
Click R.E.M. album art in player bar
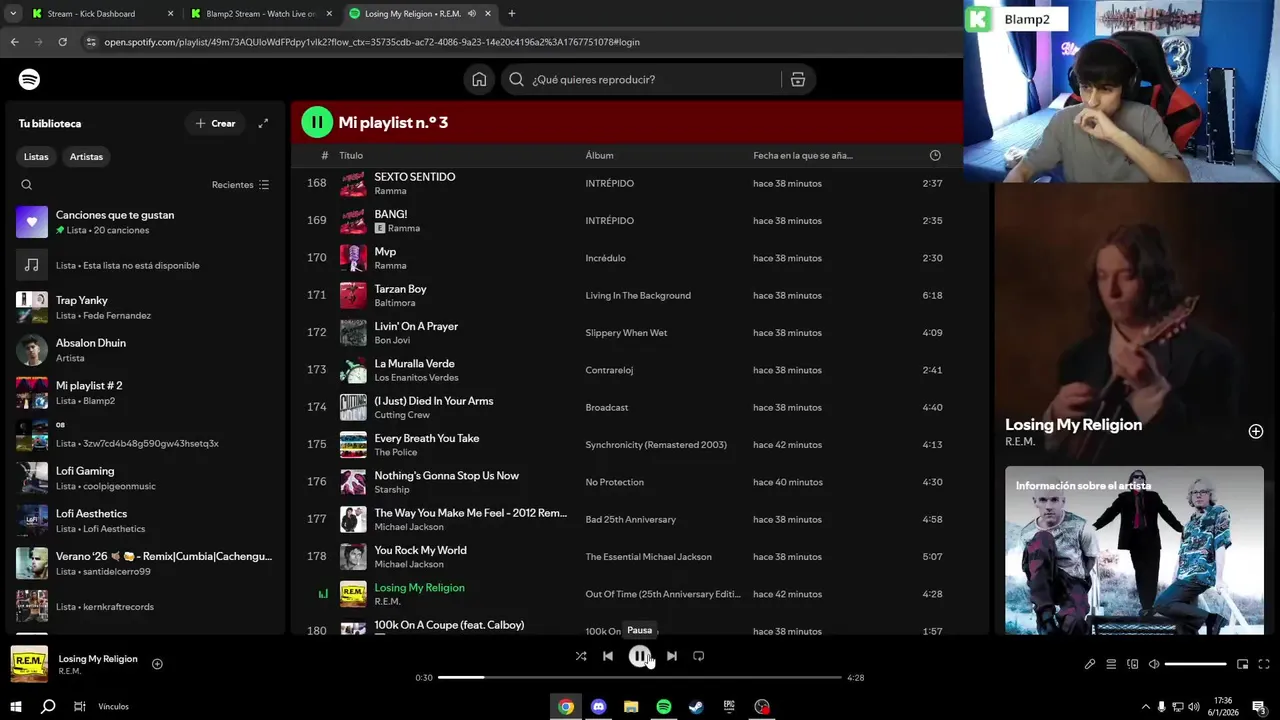[x=29, y=664]
